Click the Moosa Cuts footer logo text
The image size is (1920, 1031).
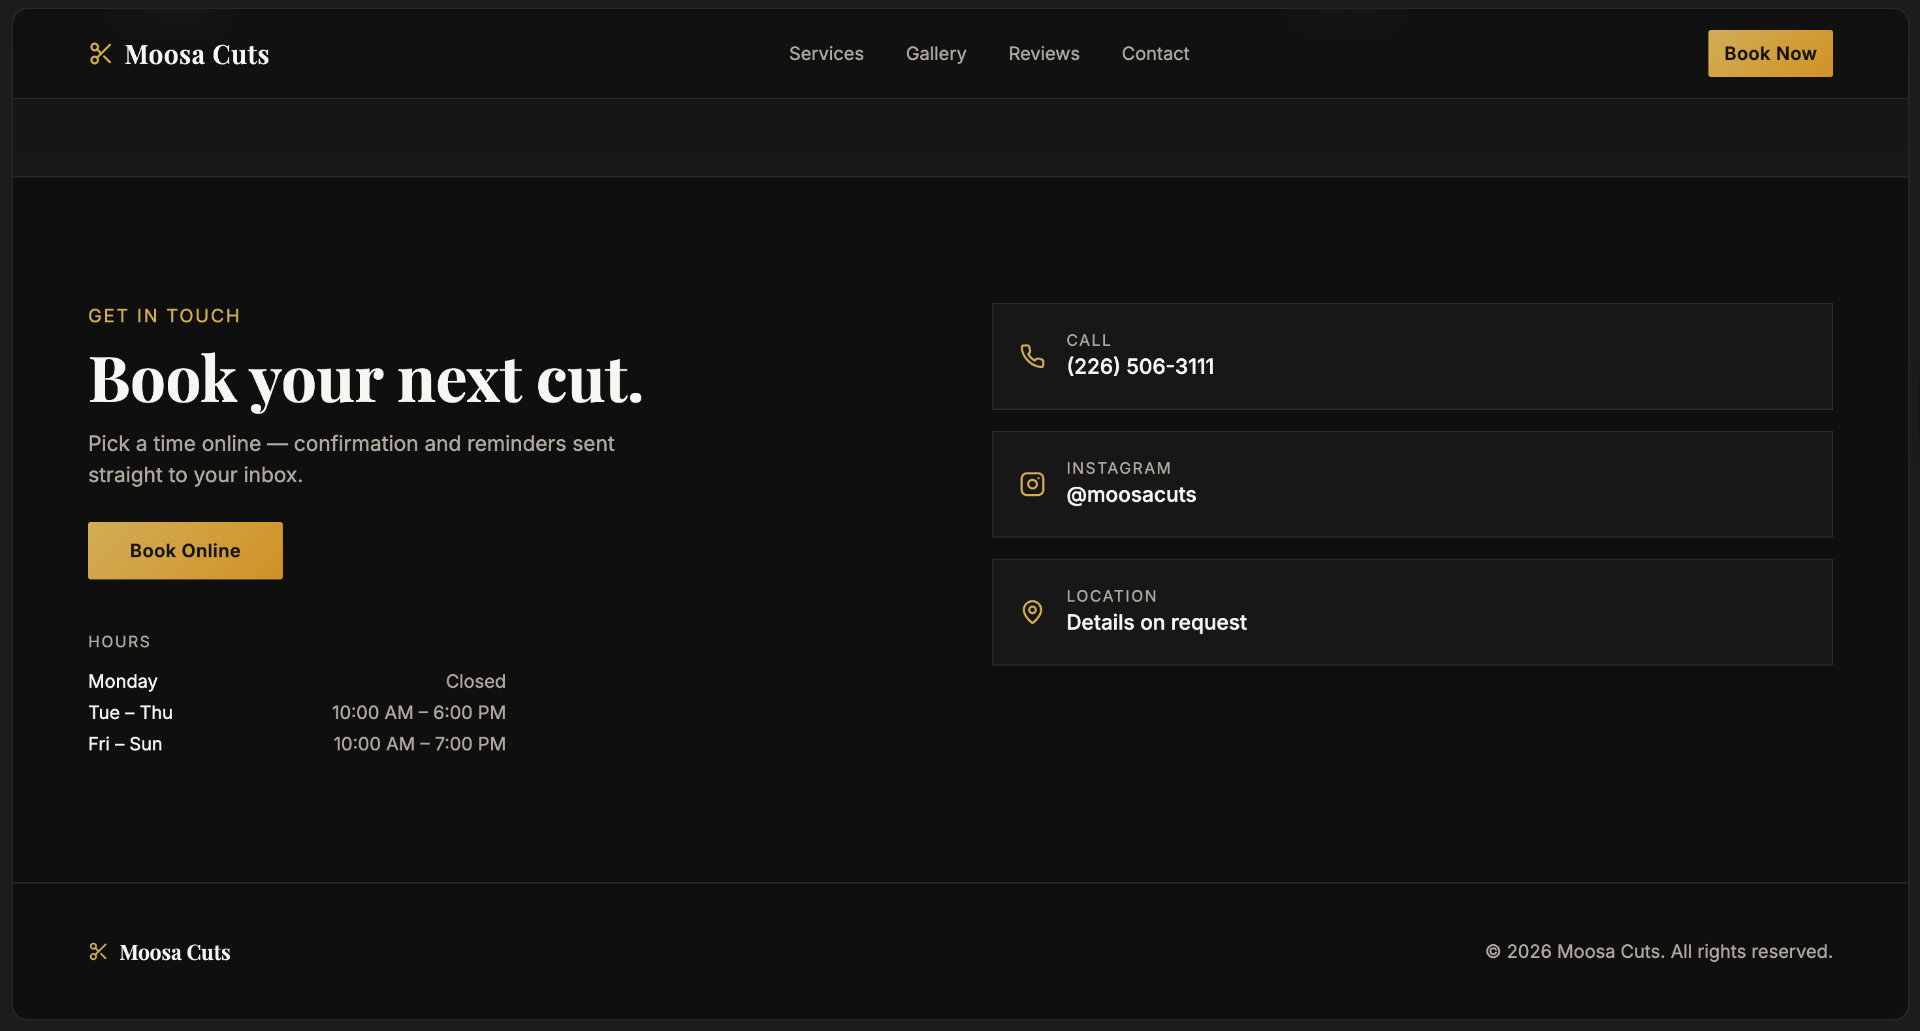[175, 952]
